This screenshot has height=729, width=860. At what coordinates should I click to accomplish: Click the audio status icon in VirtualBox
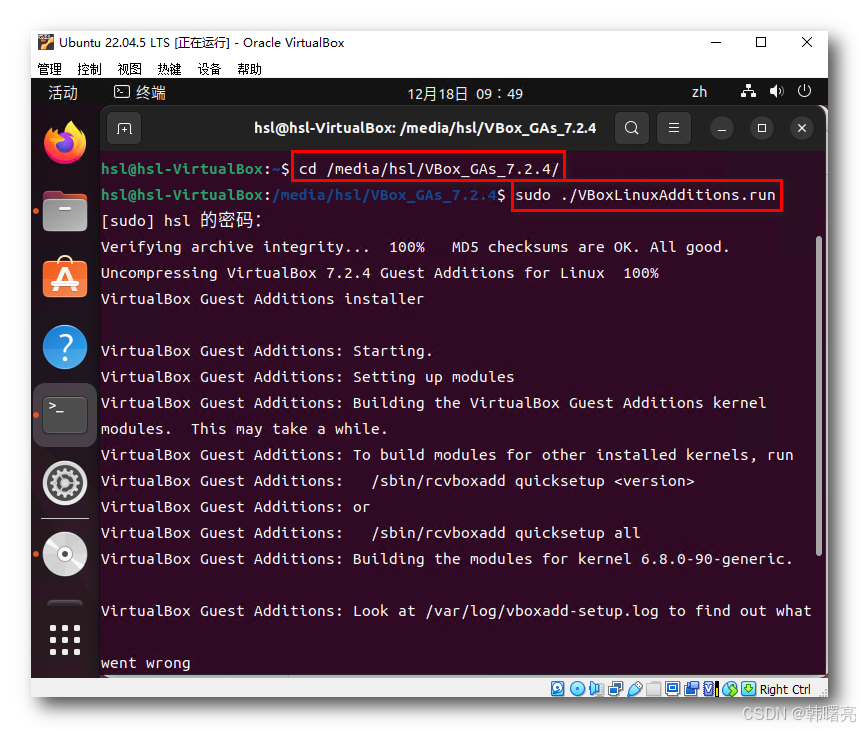[596, 689]
